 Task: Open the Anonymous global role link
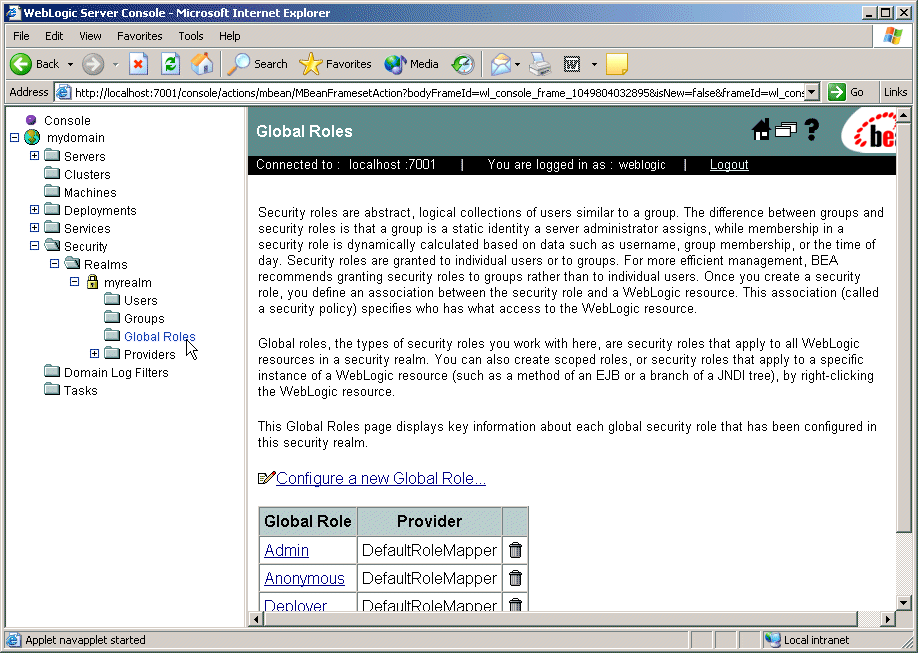click(304, 579)
